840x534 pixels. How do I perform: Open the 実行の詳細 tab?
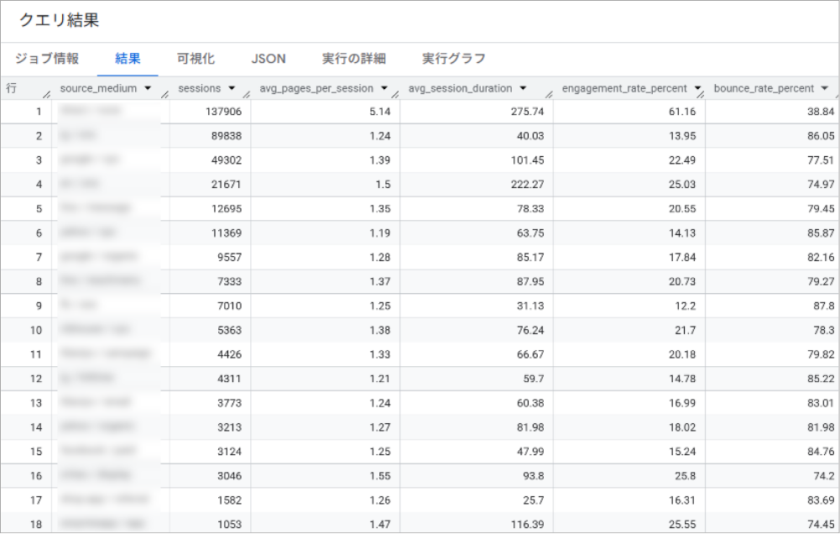[353, 59]
